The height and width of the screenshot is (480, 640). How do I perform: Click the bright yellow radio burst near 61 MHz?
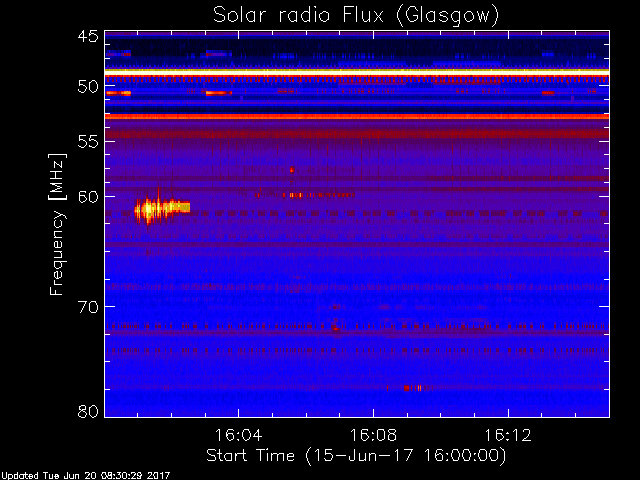tap(162, 208)
